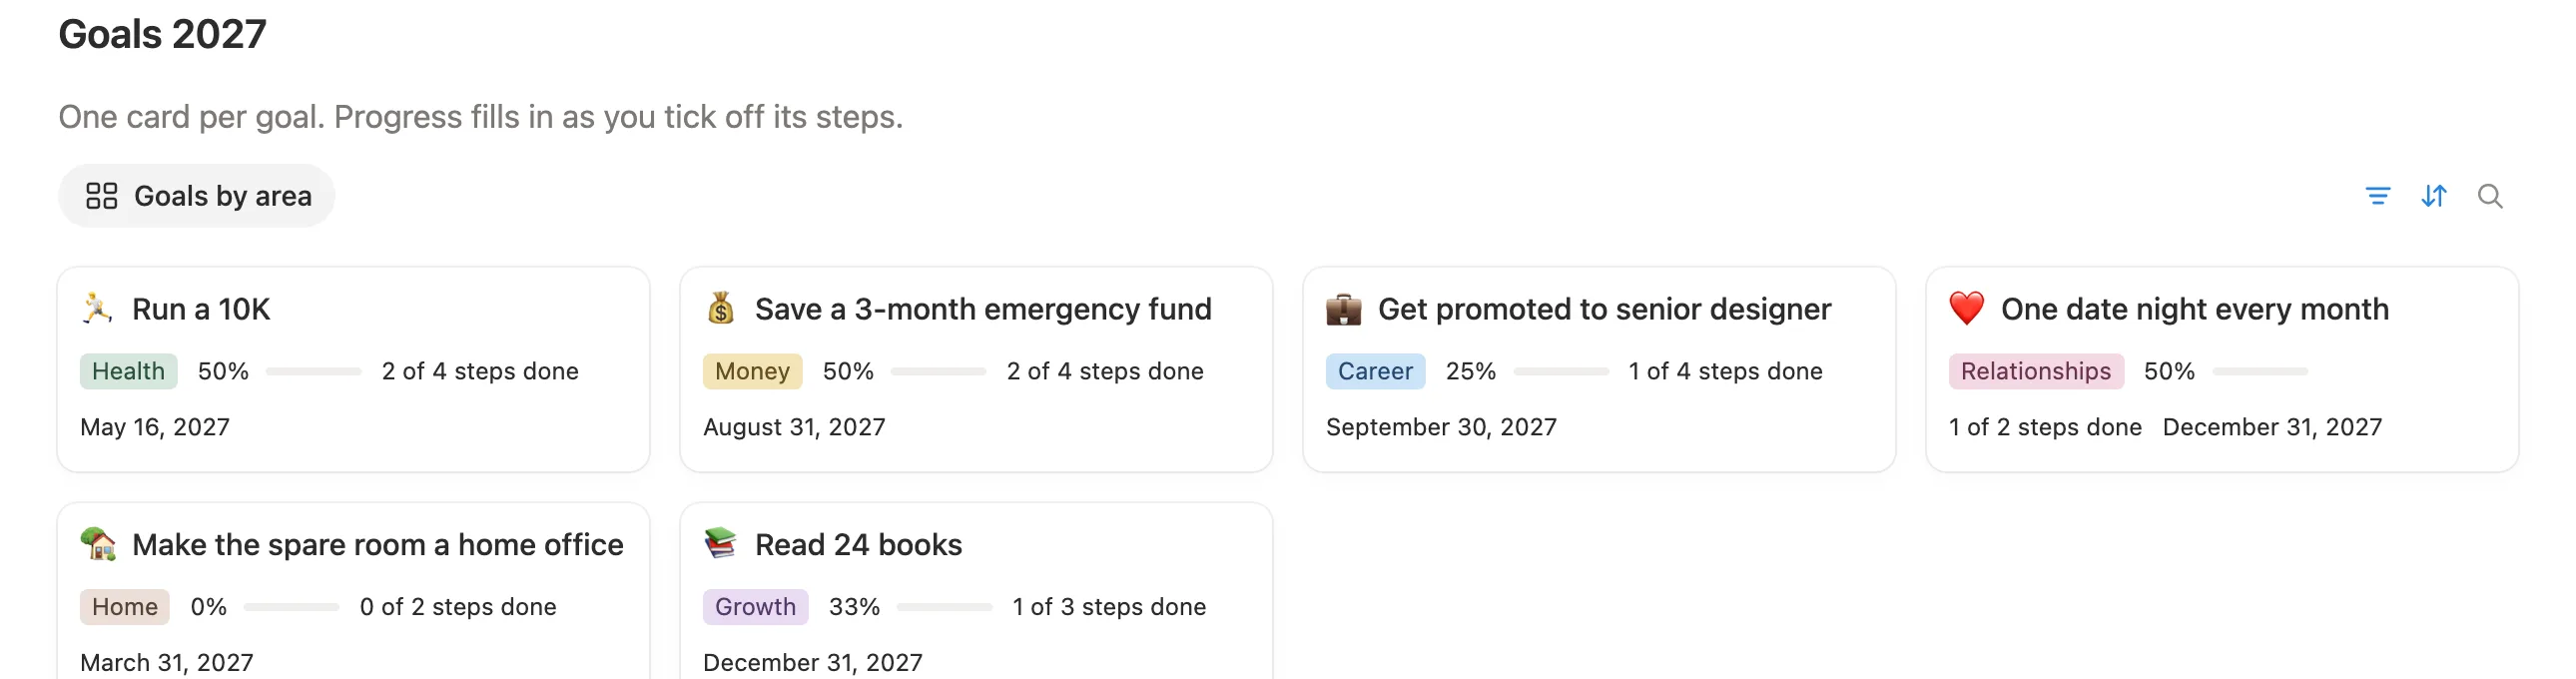2576x679 pixels.
Task: Click the house emoji on home office card
Action: click(98, 545)
